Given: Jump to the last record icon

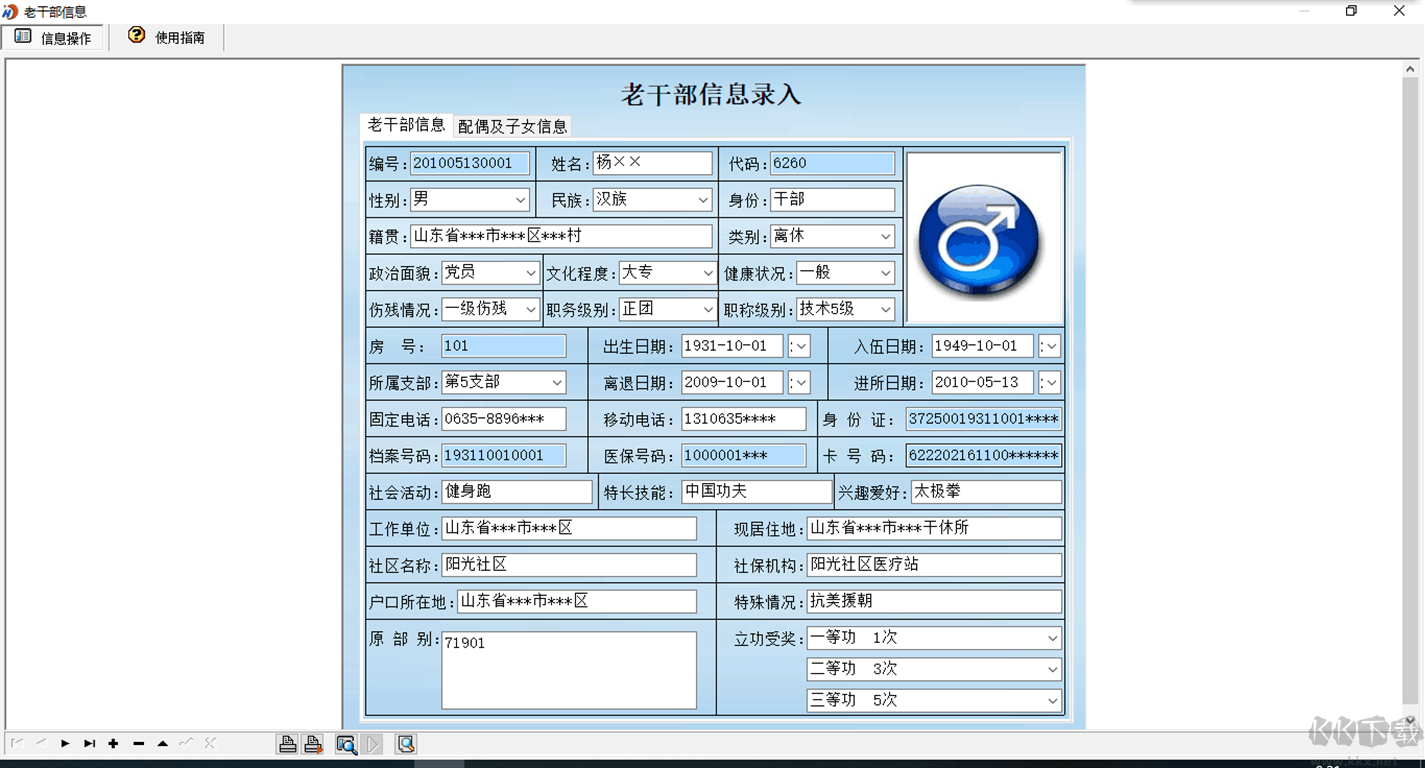Looking at the screenshot, I should point(90,743).
